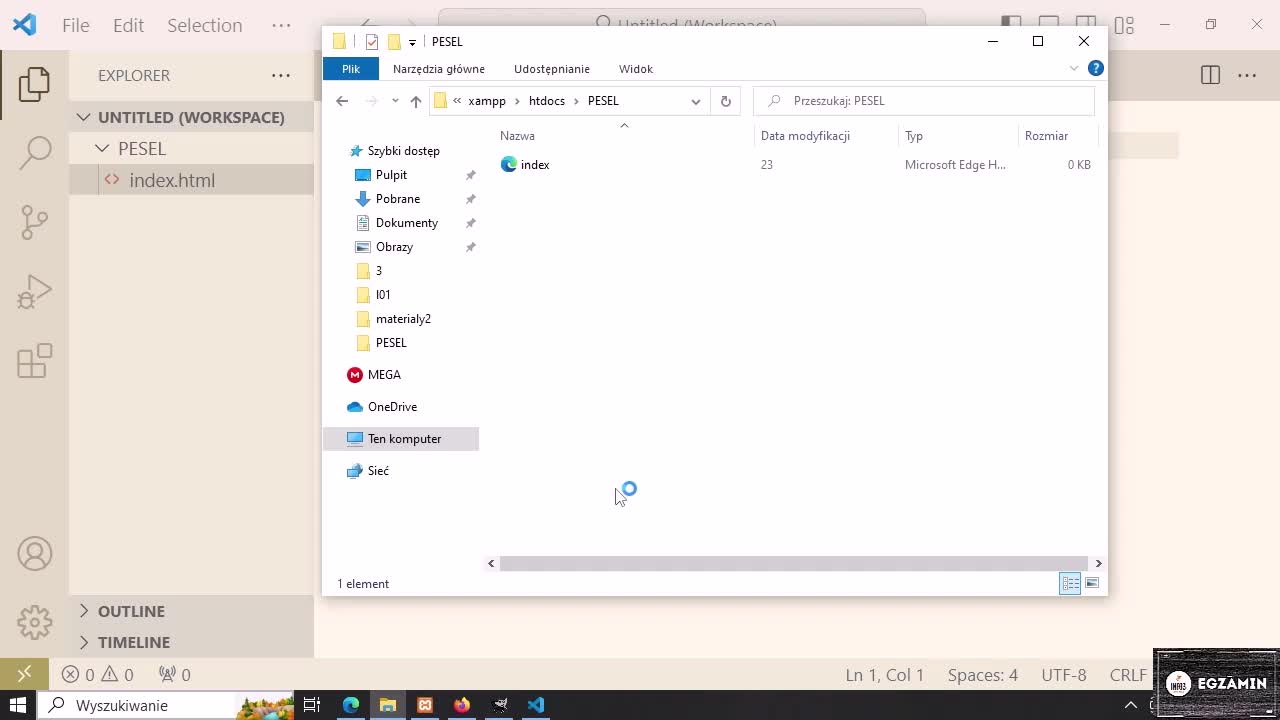Open the Widok ribbon tab
Screen dimensions: 1280x720
coord(636,68)
